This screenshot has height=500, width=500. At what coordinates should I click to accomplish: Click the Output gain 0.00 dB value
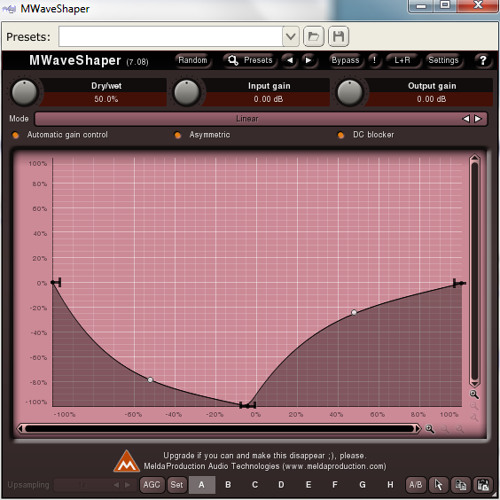coord(431,99)
